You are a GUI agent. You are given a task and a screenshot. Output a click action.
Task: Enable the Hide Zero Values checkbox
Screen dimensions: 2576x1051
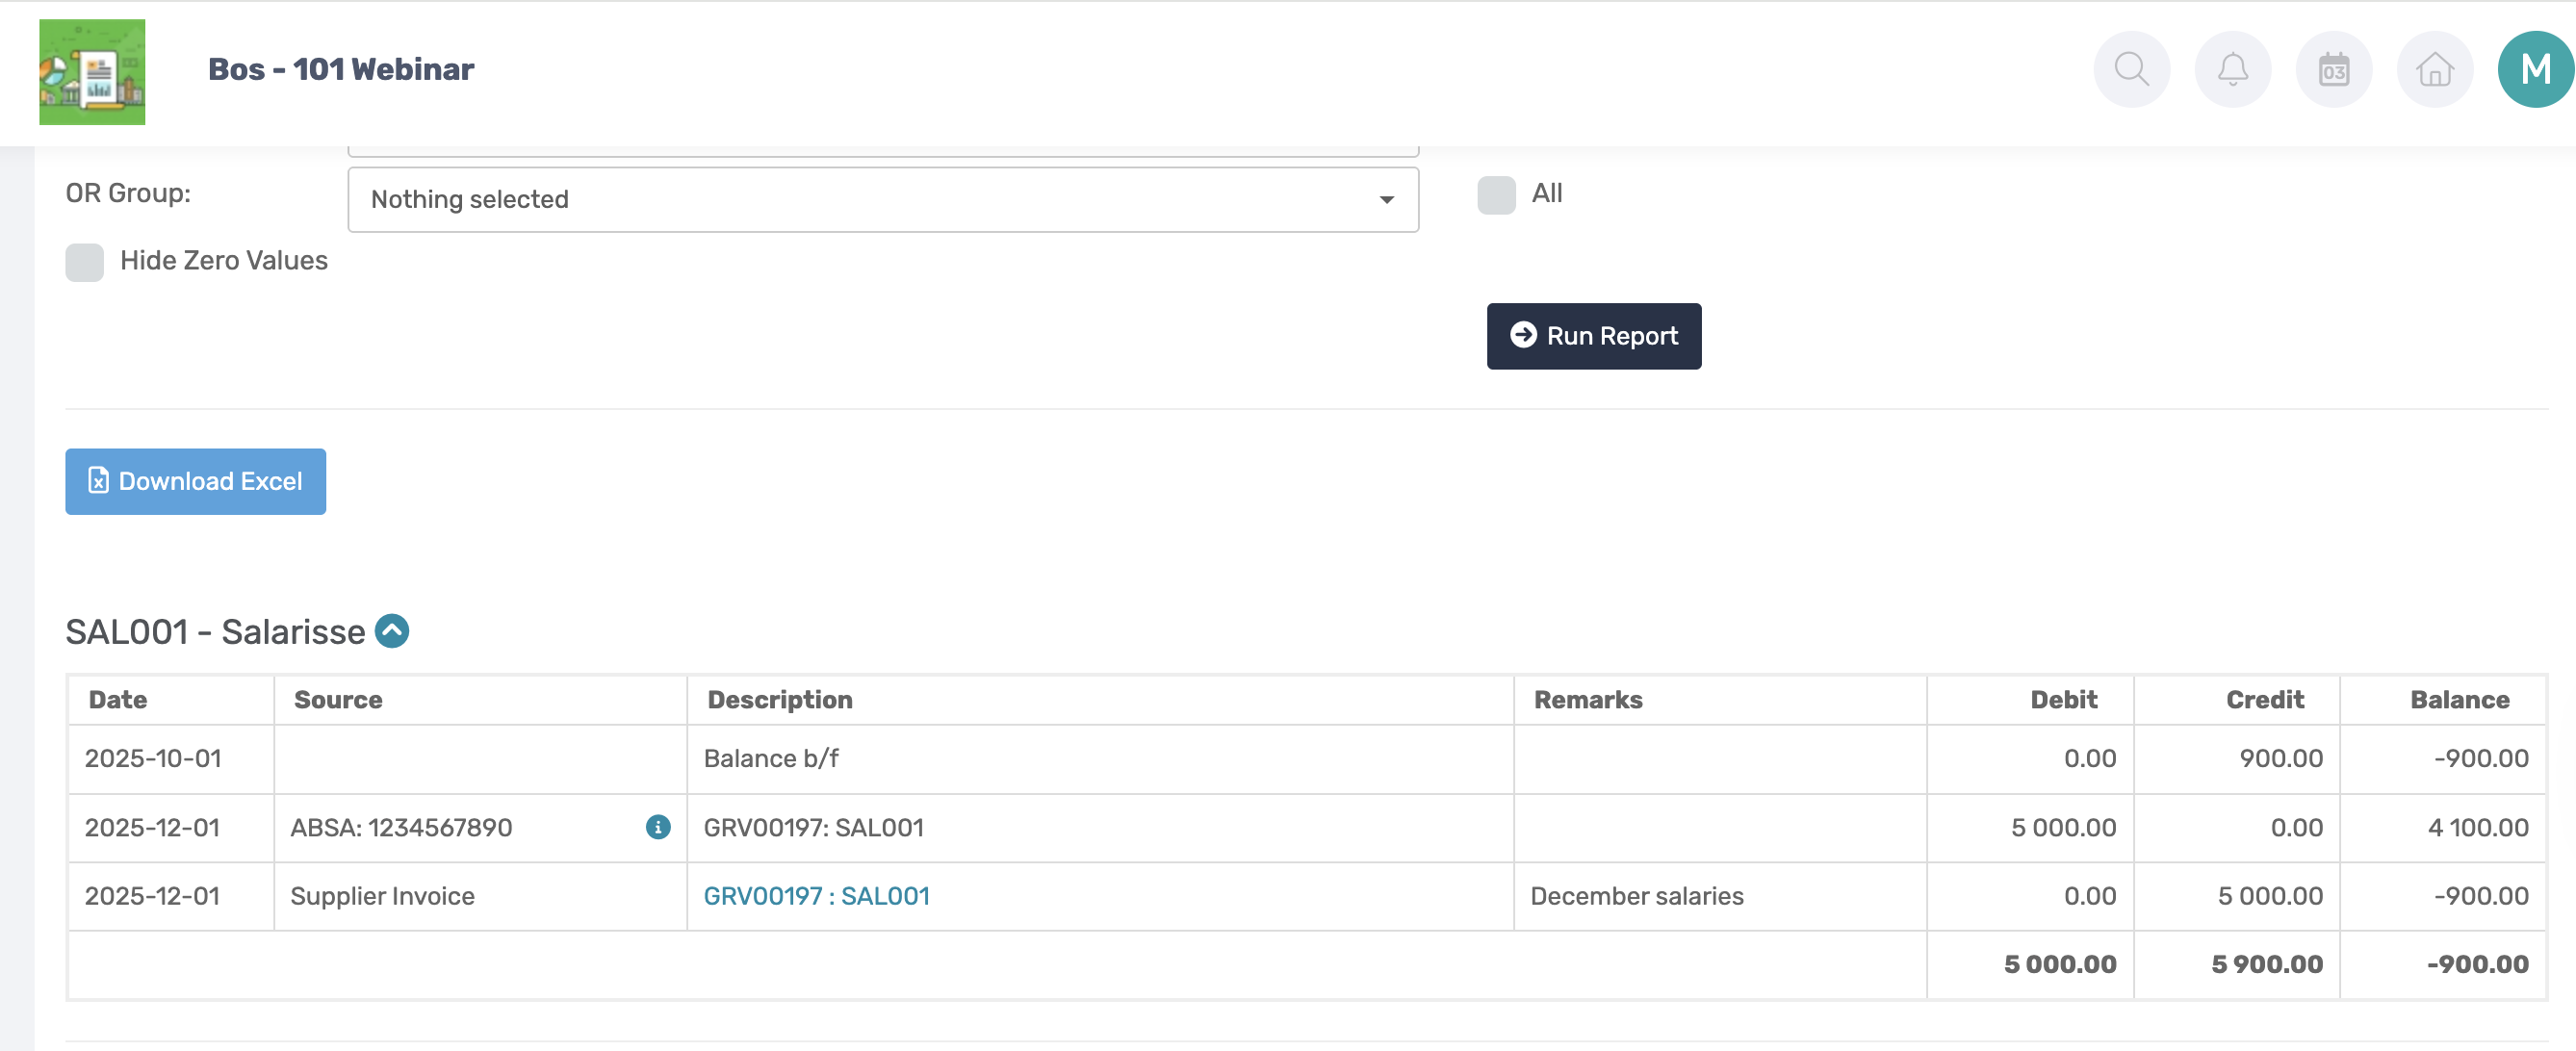point(85,262)
